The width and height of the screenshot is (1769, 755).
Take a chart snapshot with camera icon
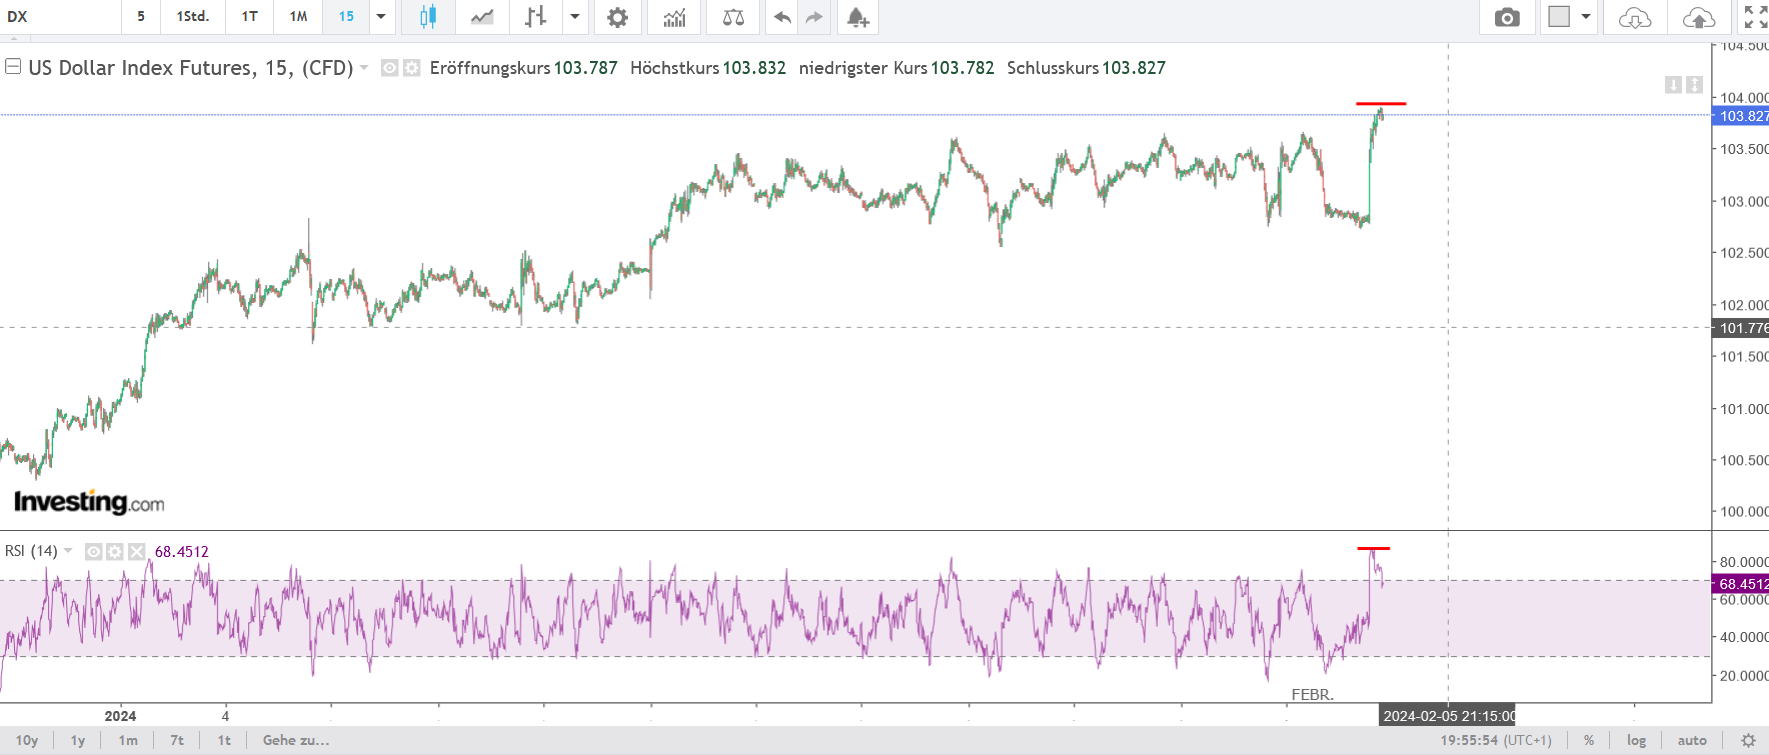(x=1507, y=17)
